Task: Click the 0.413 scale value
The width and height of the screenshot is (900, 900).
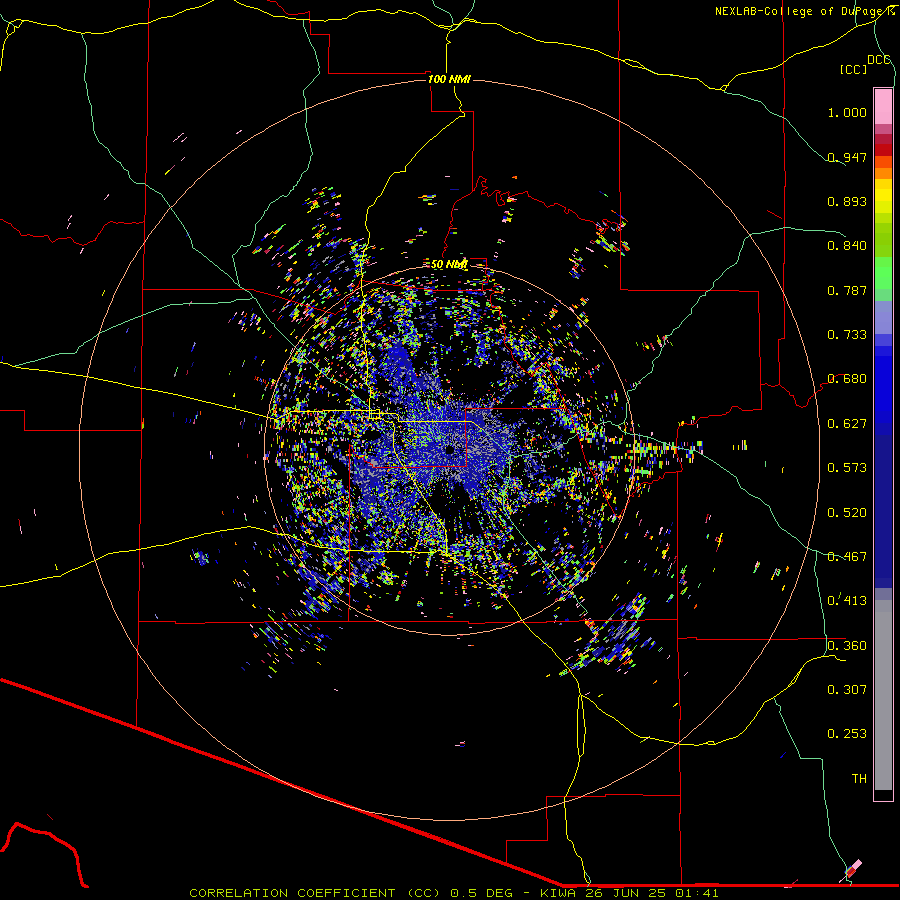Action: 847,601
